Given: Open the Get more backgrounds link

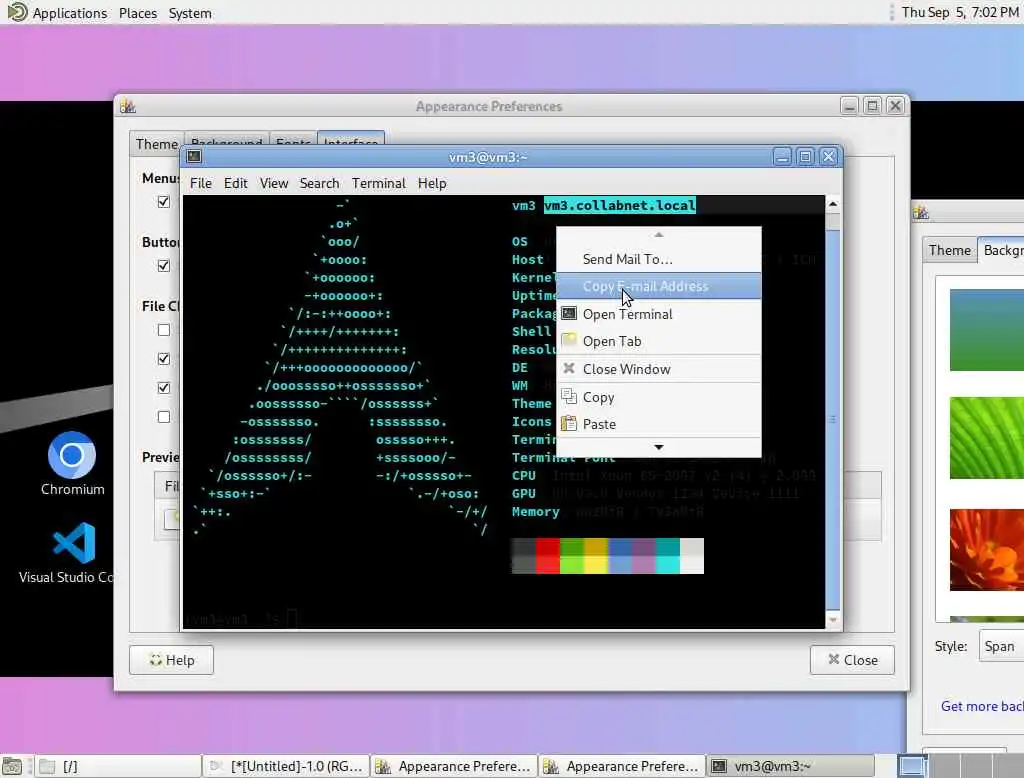Looking at the screenshot, I should point(982,706).
